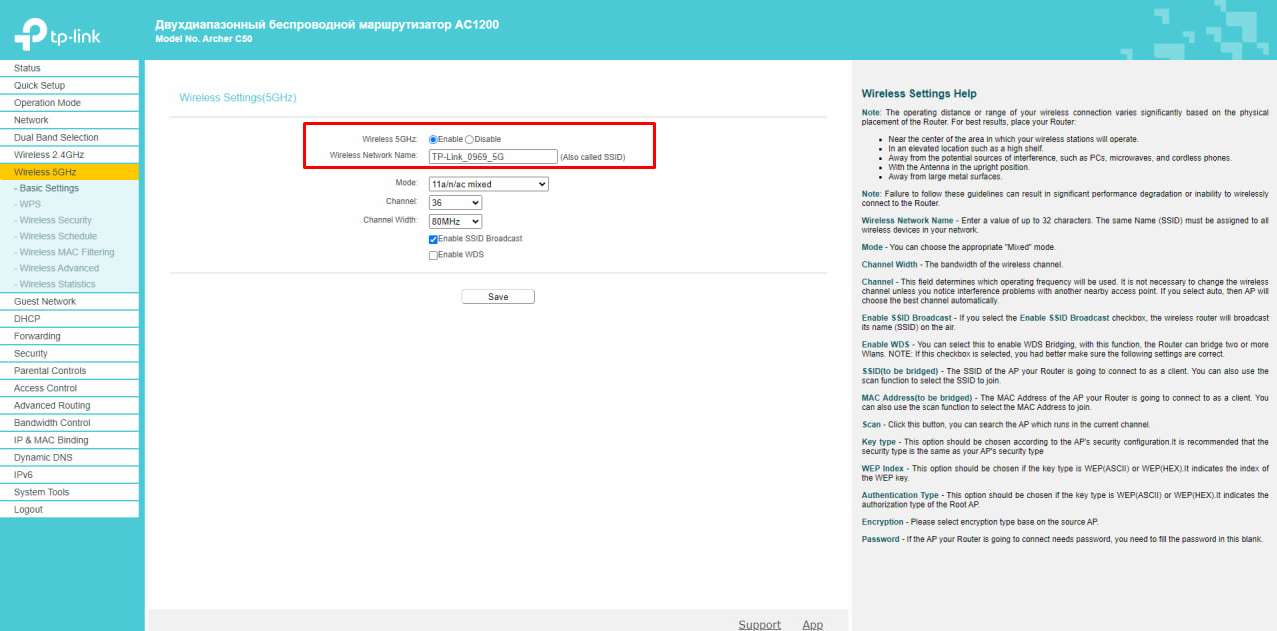
Task: Toggle the Enable SSID Broadcast checkbox
Action: pos(433,239)
